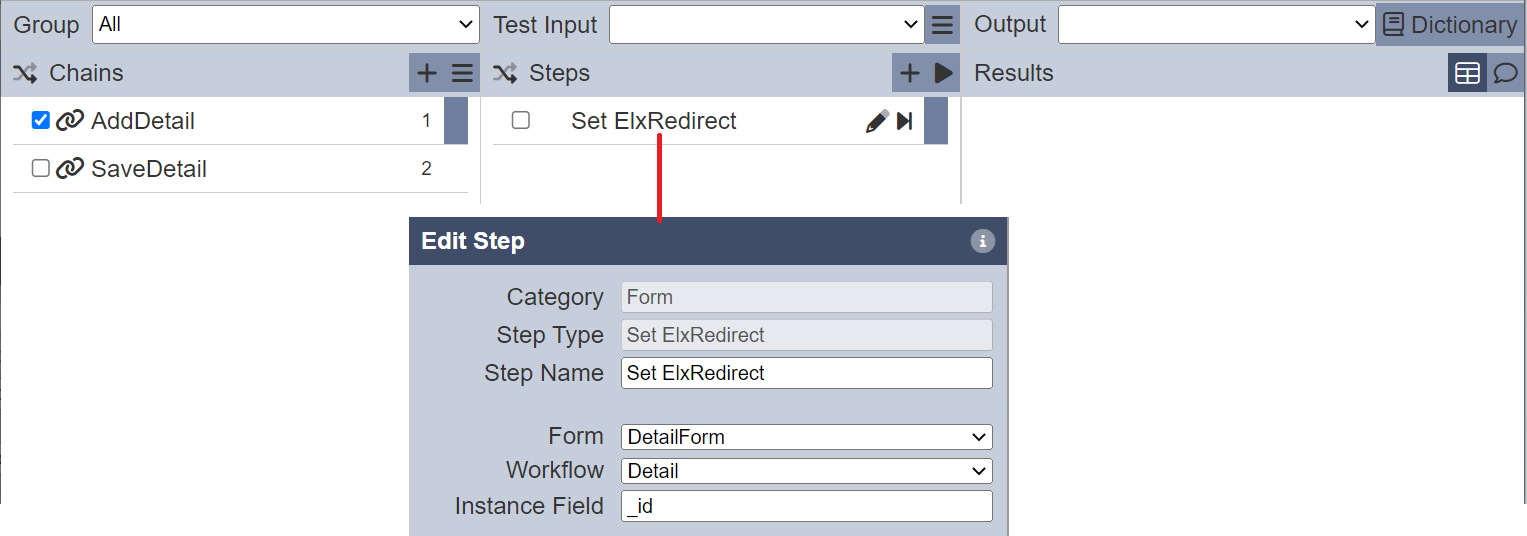Open the Test Input dropdown
The height and width of the screenshot is (536, 1527).
[767, 25]
